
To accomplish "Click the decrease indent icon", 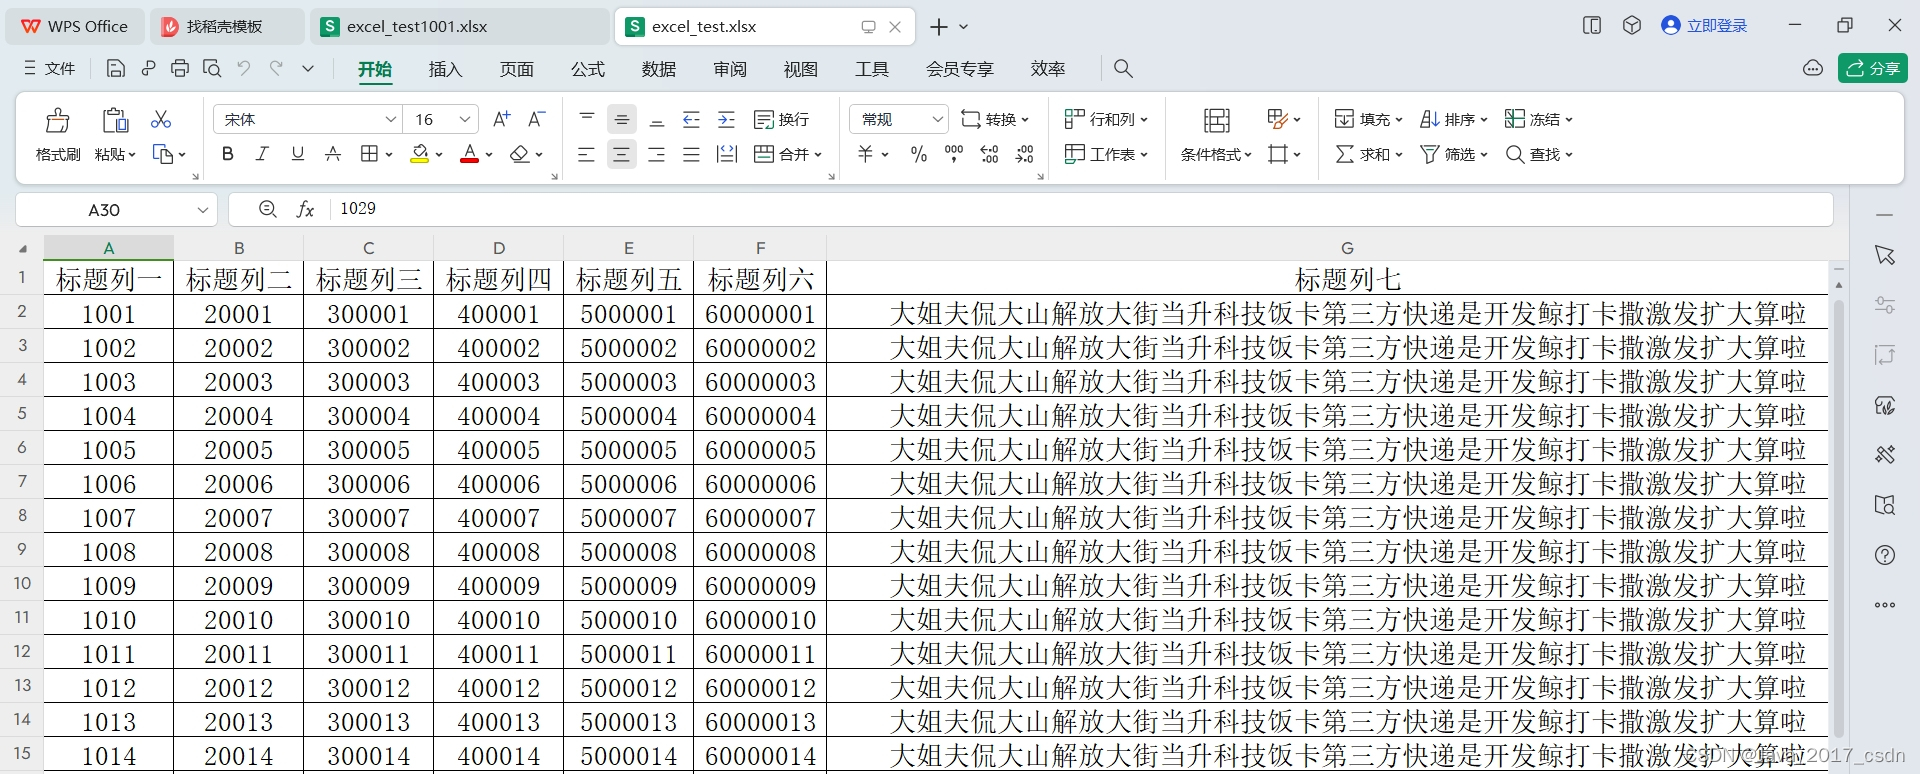I will click(x=691, y=119).
